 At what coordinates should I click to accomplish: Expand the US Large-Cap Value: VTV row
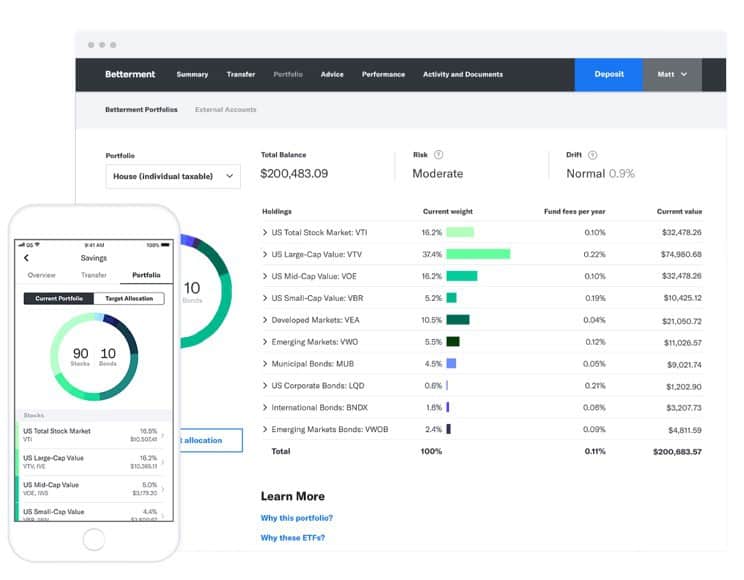(265, 254)
